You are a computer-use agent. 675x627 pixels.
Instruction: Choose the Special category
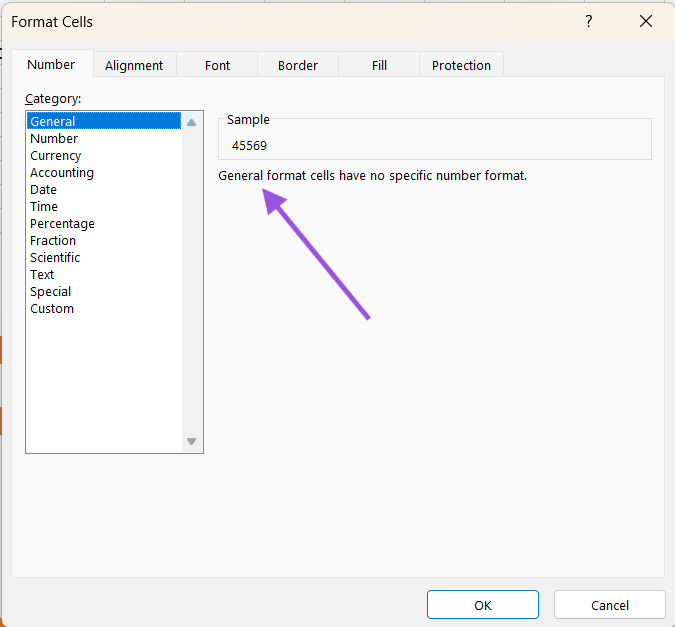pos(104,291)
